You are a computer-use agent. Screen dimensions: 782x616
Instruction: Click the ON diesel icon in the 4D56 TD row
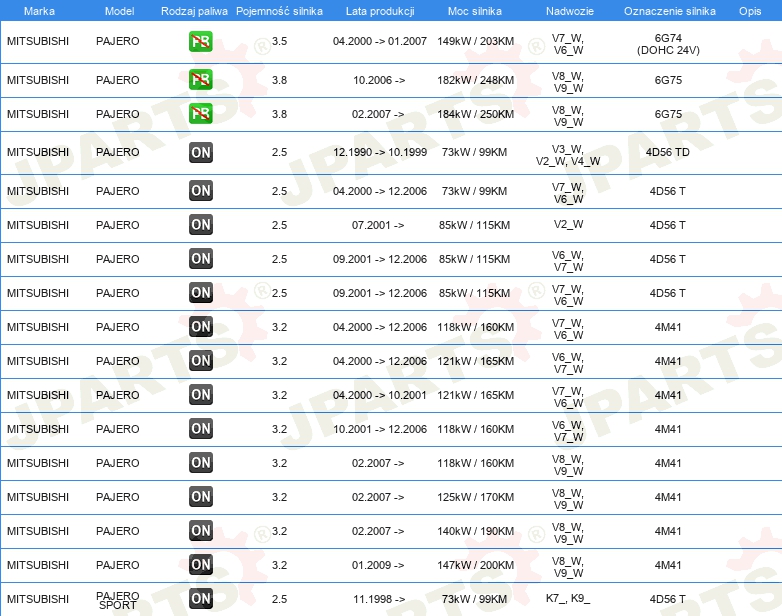201,153
